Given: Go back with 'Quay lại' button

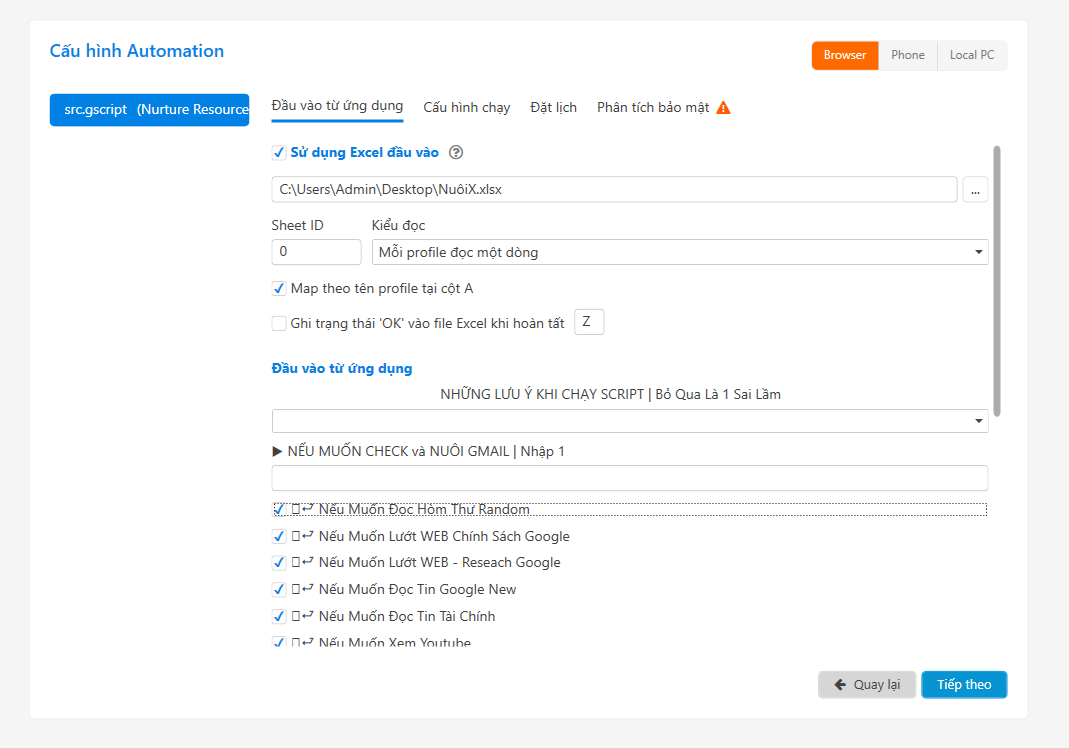Looking at the screenshot, I should (x=866, y=684).
